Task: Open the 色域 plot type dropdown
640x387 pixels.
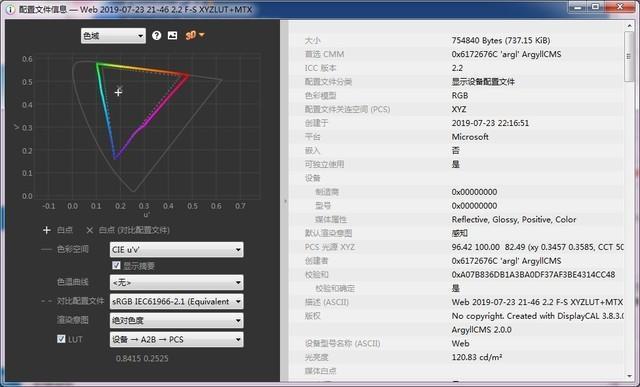Action: [113, 36]
